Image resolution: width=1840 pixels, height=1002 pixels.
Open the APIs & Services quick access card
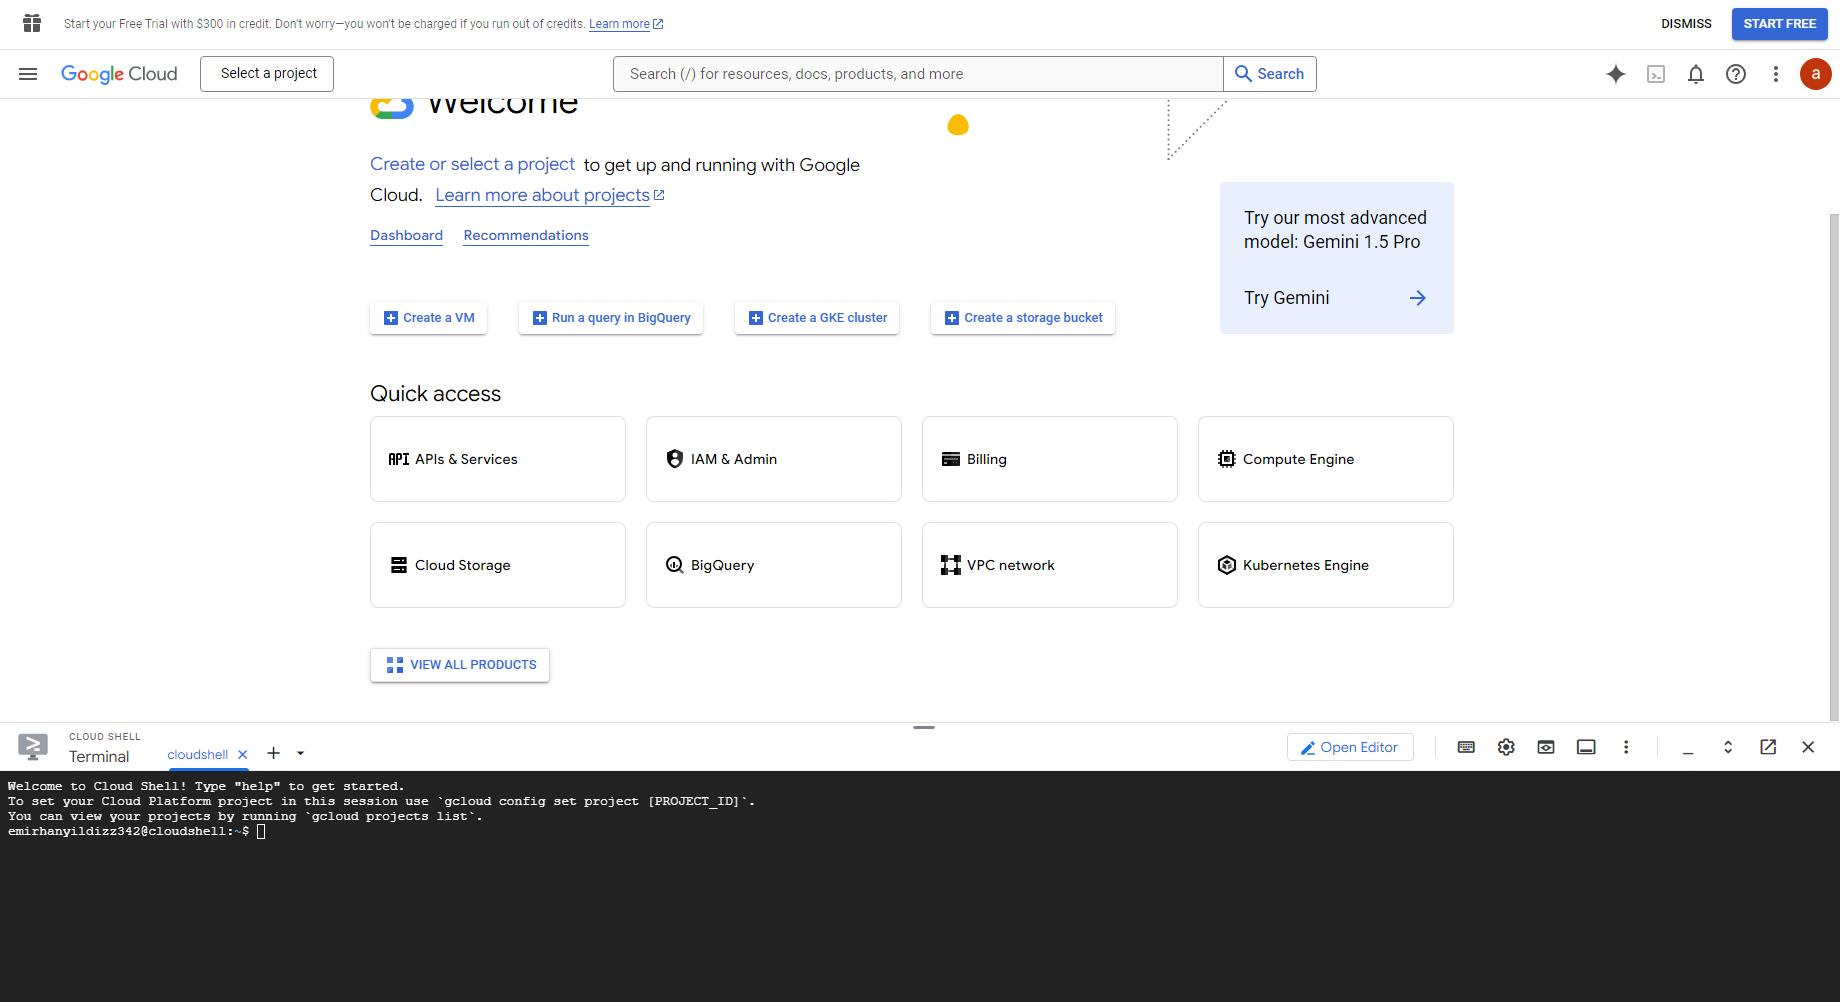pos(498,459)
